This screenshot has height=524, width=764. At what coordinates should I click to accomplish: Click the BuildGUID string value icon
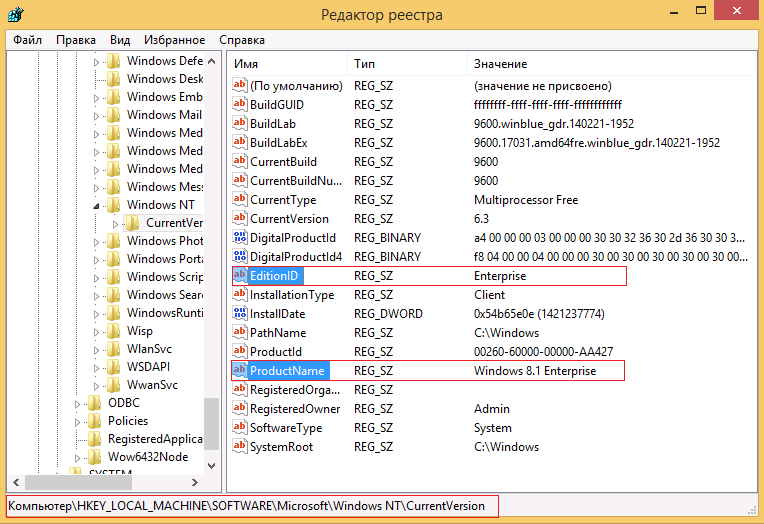(x=239, y=104)
